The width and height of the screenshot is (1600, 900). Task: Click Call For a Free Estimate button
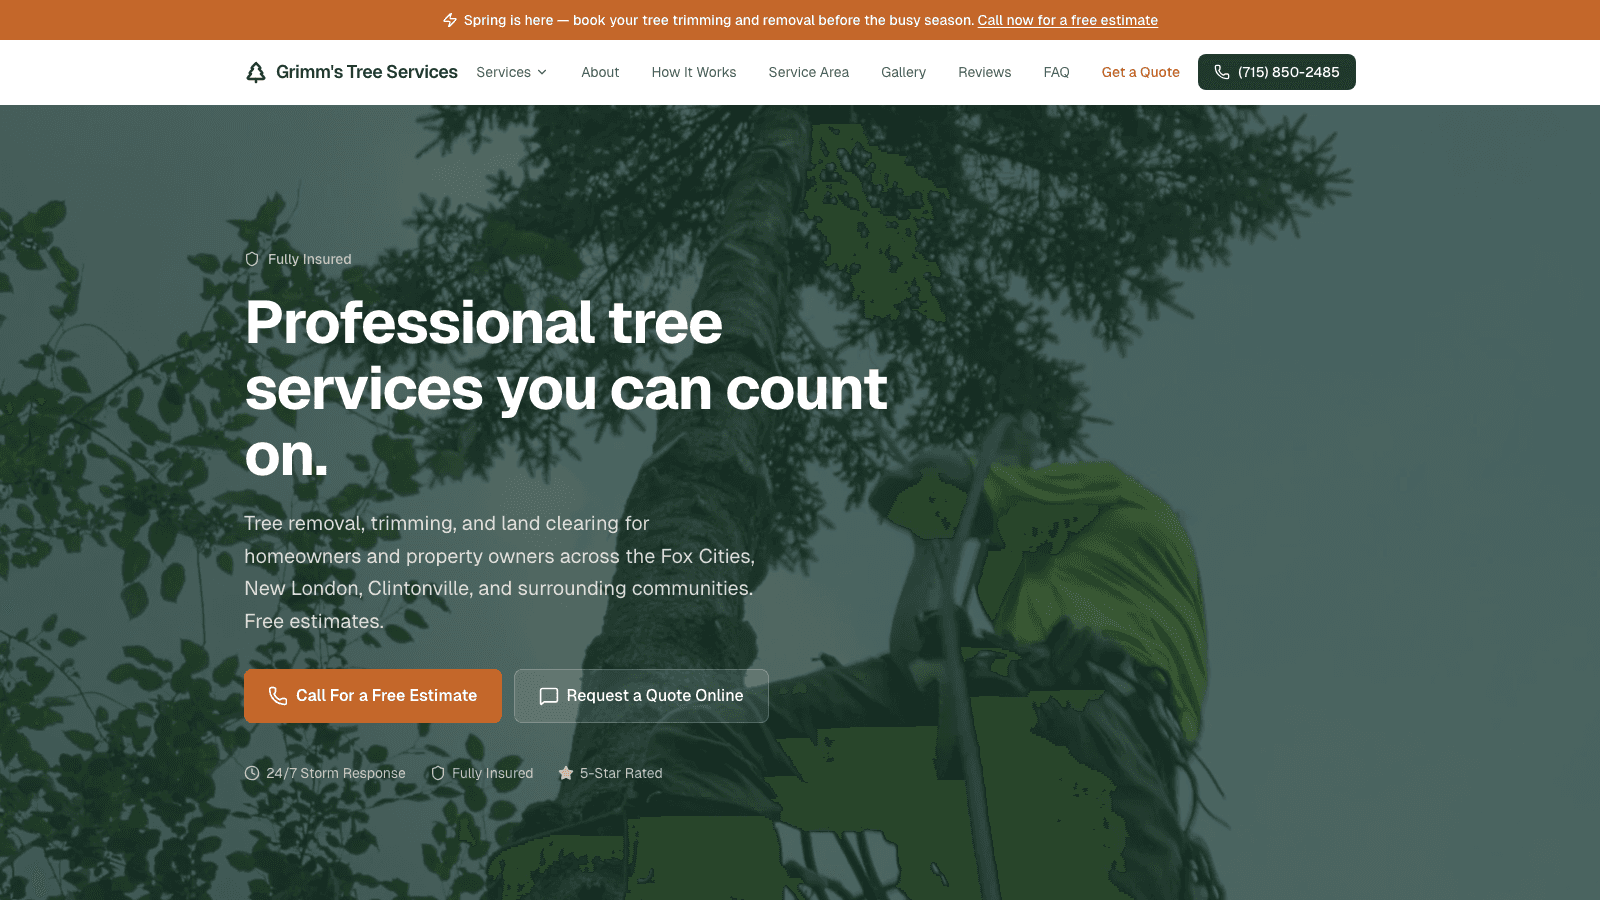pos(373,696)
